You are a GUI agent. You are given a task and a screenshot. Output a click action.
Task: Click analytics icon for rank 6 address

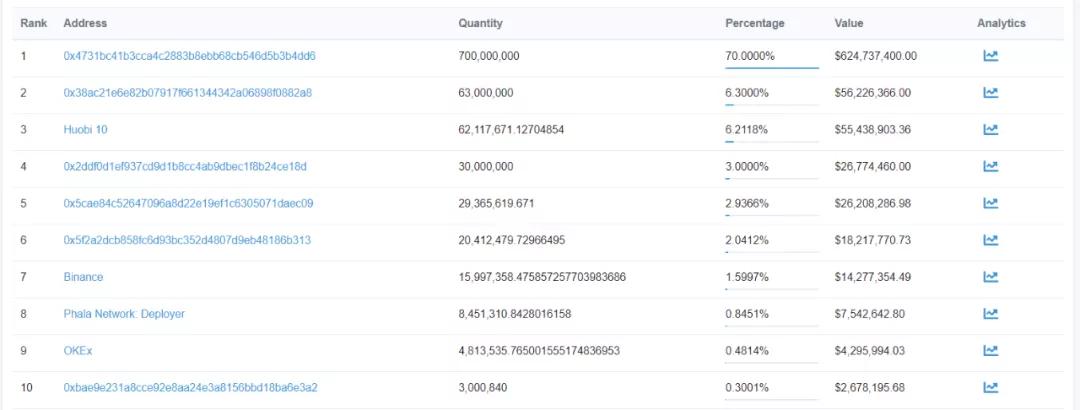[990, 240]
